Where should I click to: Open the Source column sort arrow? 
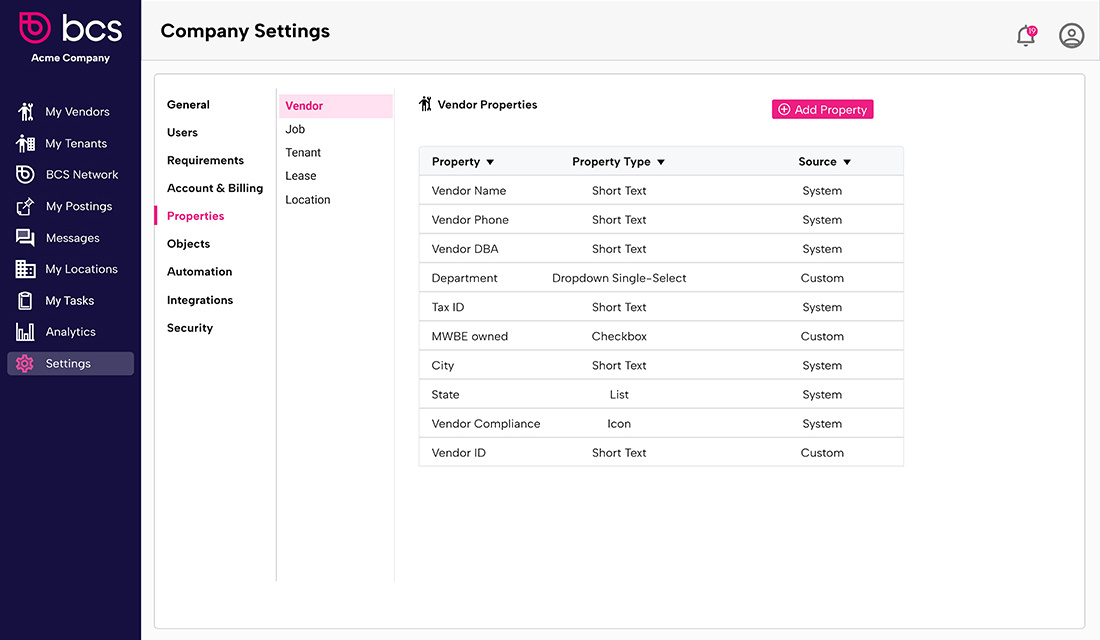[847, 162]
